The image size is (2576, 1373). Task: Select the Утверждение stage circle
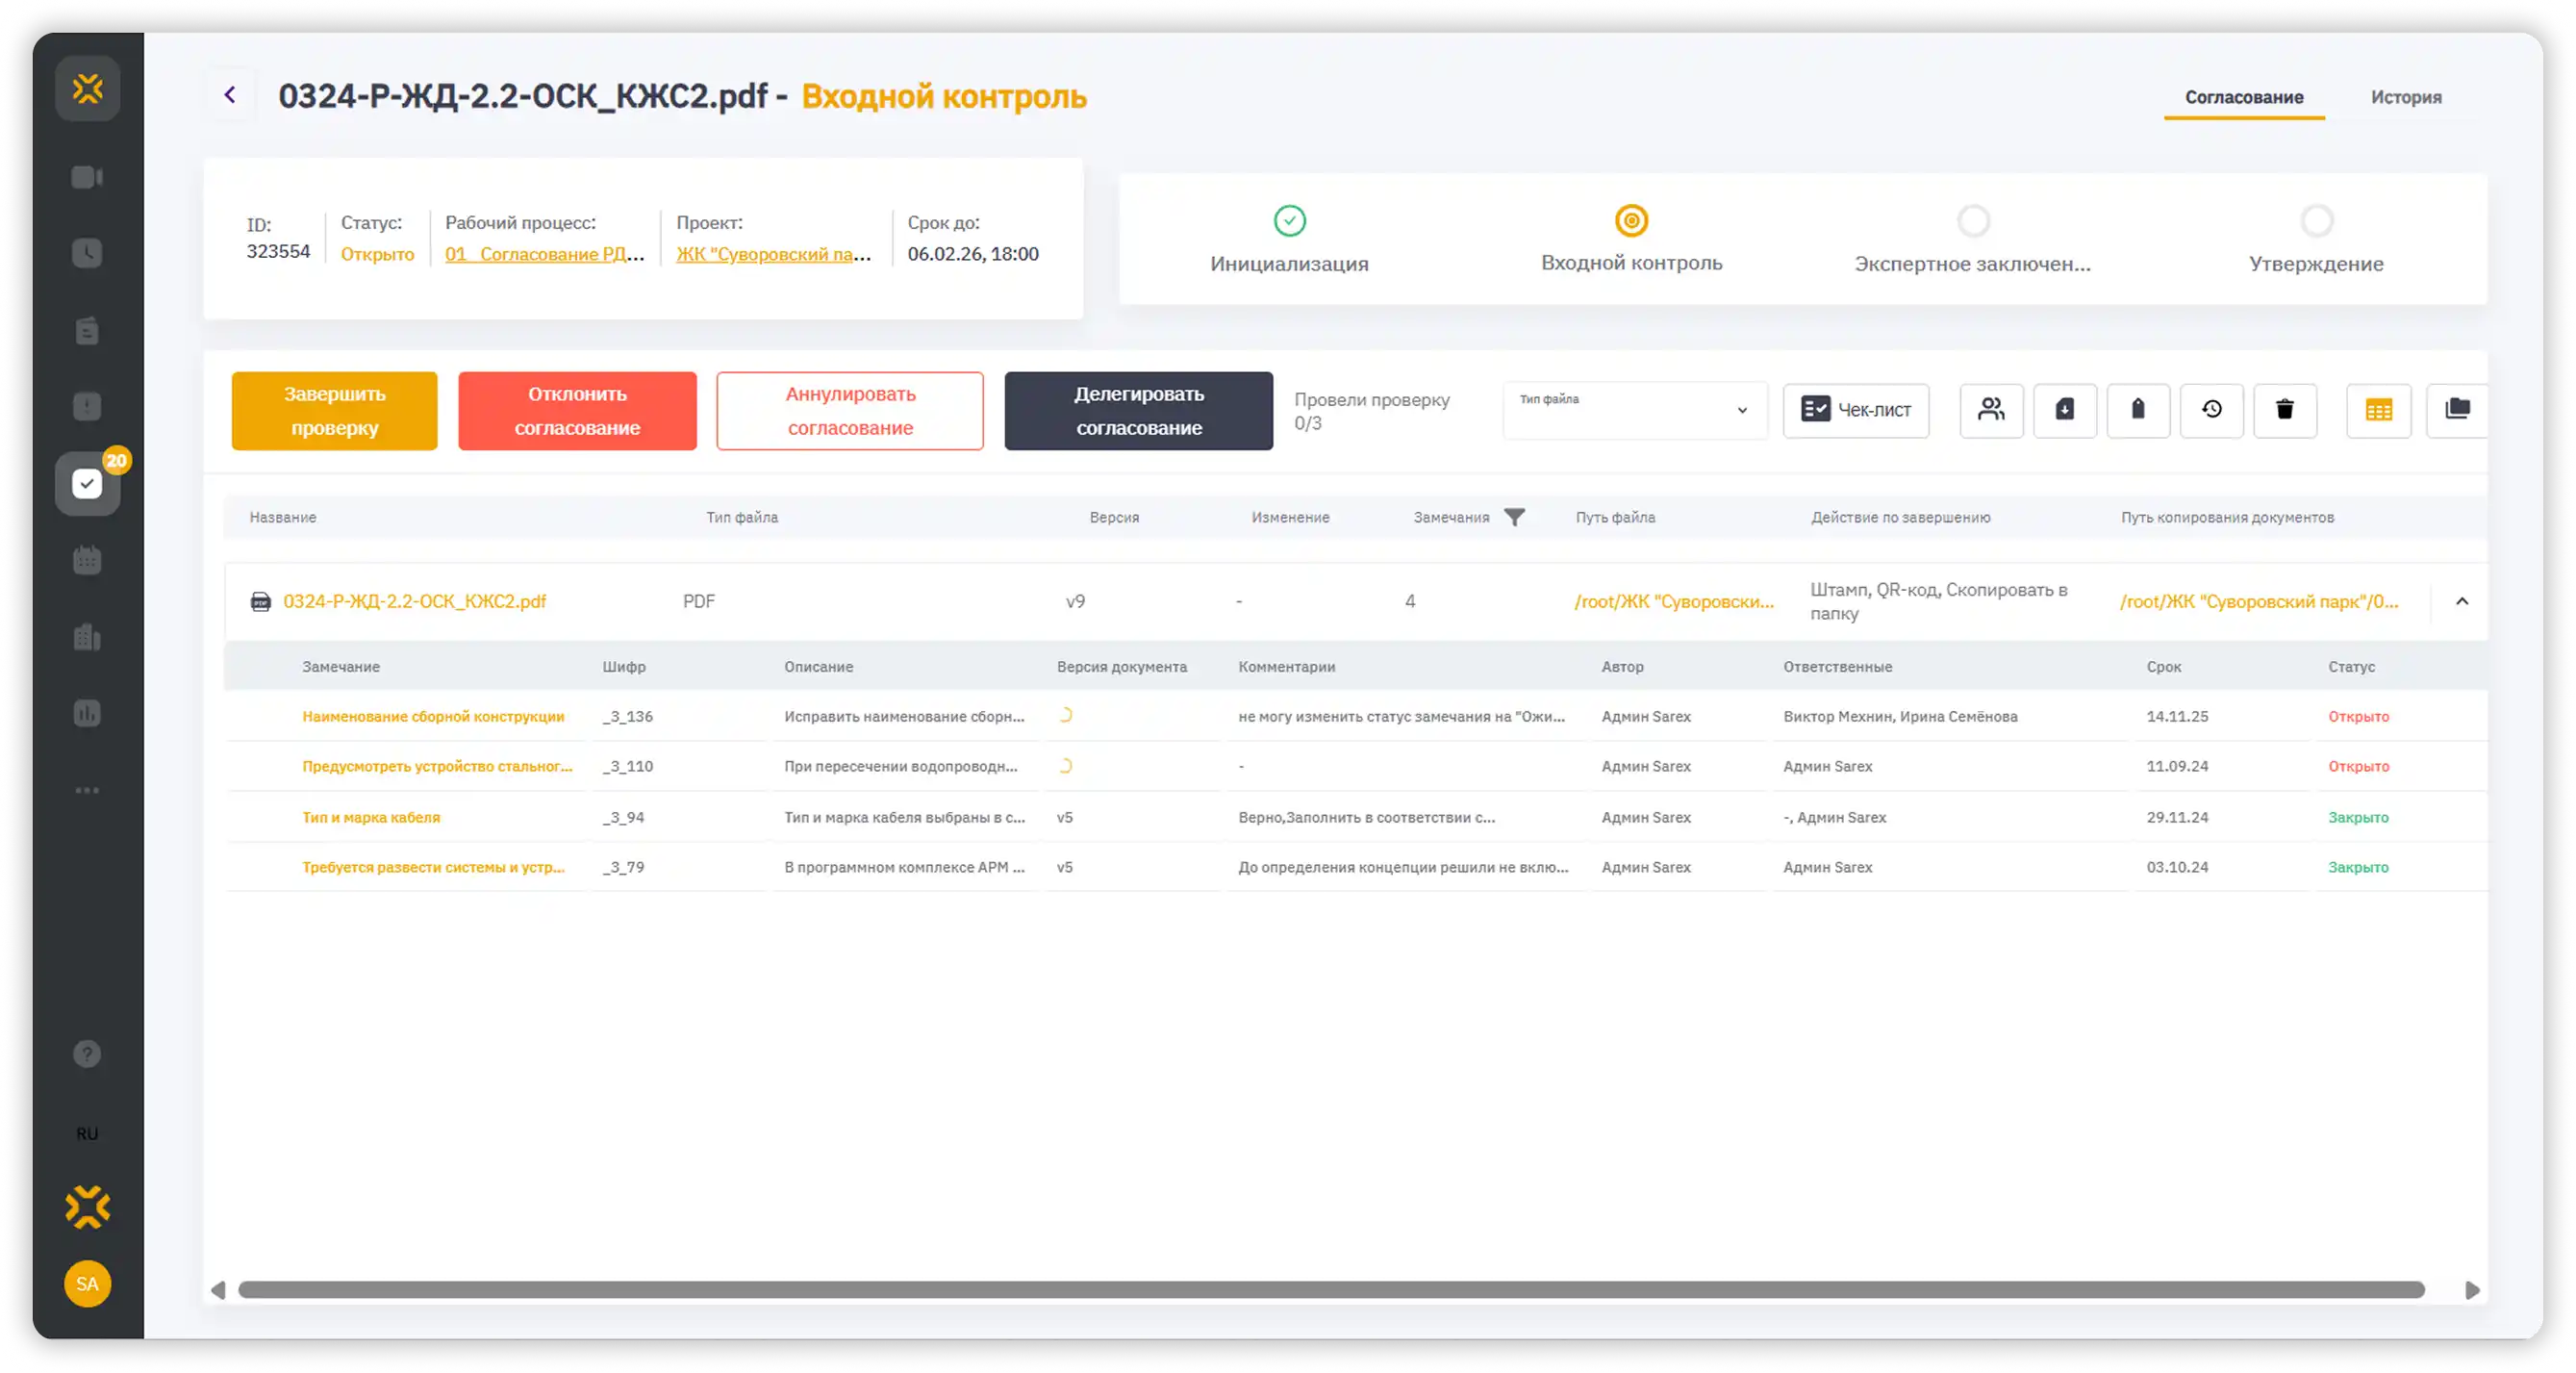click(2316, 221)
